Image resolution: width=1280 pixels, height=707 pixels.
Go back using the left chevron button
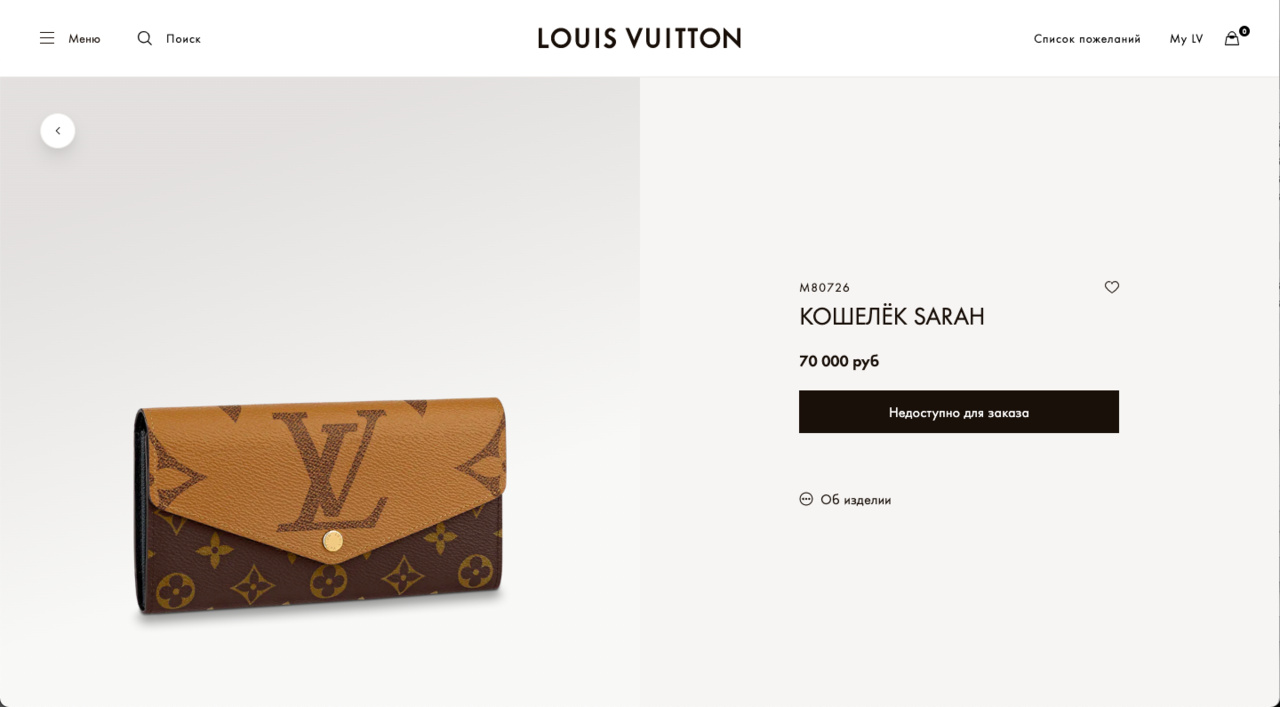click(58, 131)
